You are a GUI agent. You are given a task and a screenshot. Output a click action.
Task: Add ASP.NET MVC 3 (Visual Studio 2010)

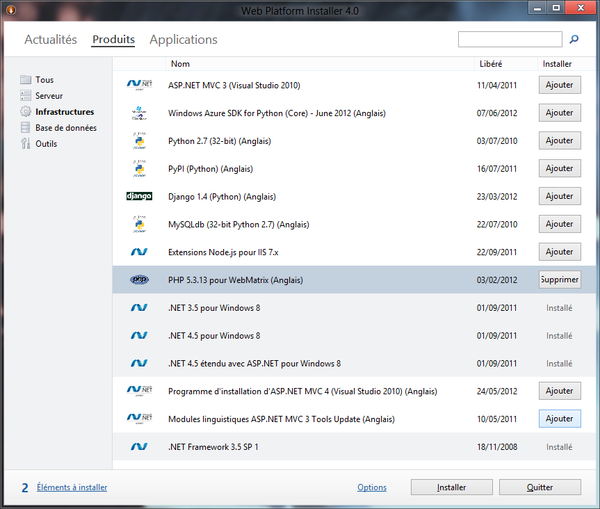pyautogui.click(x=560, y=85)
